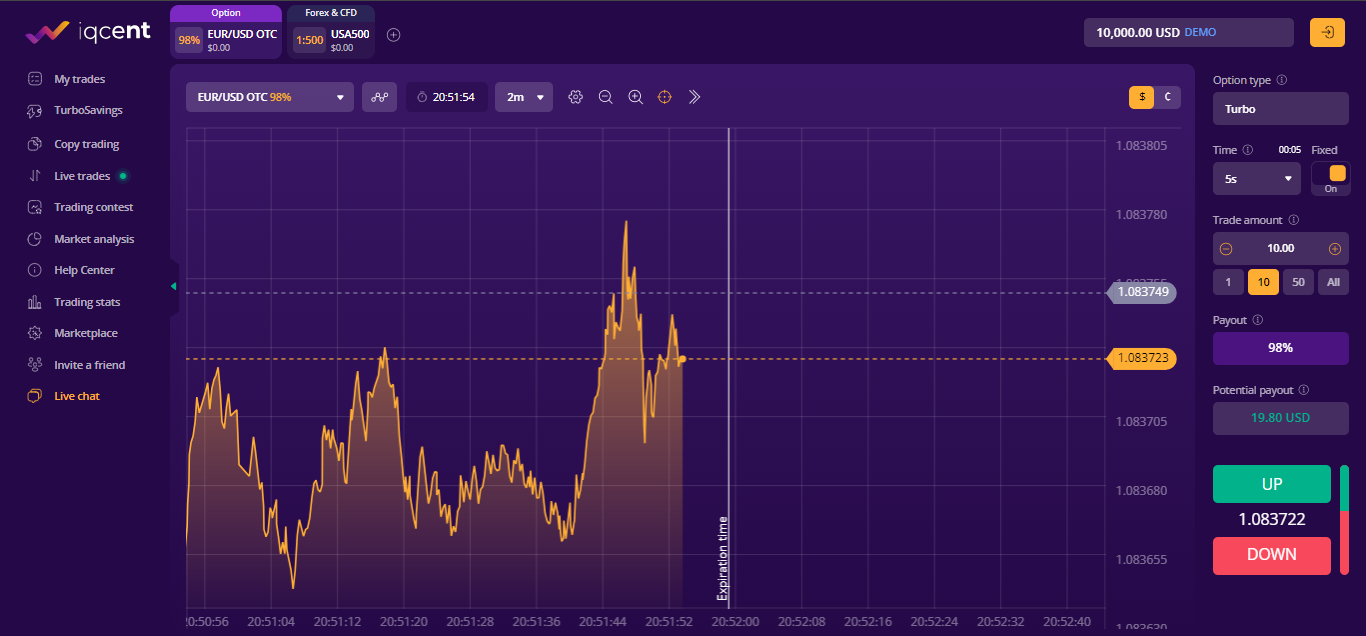Place a DOWN trade
The image size is (1366, 636).
coord(1272,555)
